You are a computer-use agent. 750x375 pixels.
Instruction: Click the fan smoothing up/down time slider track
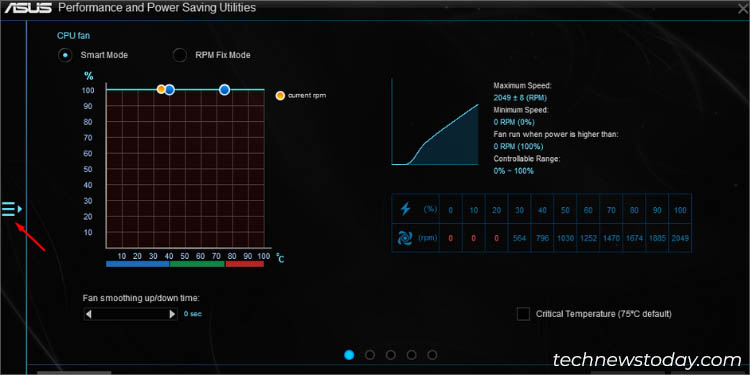[x=131, y=314]
